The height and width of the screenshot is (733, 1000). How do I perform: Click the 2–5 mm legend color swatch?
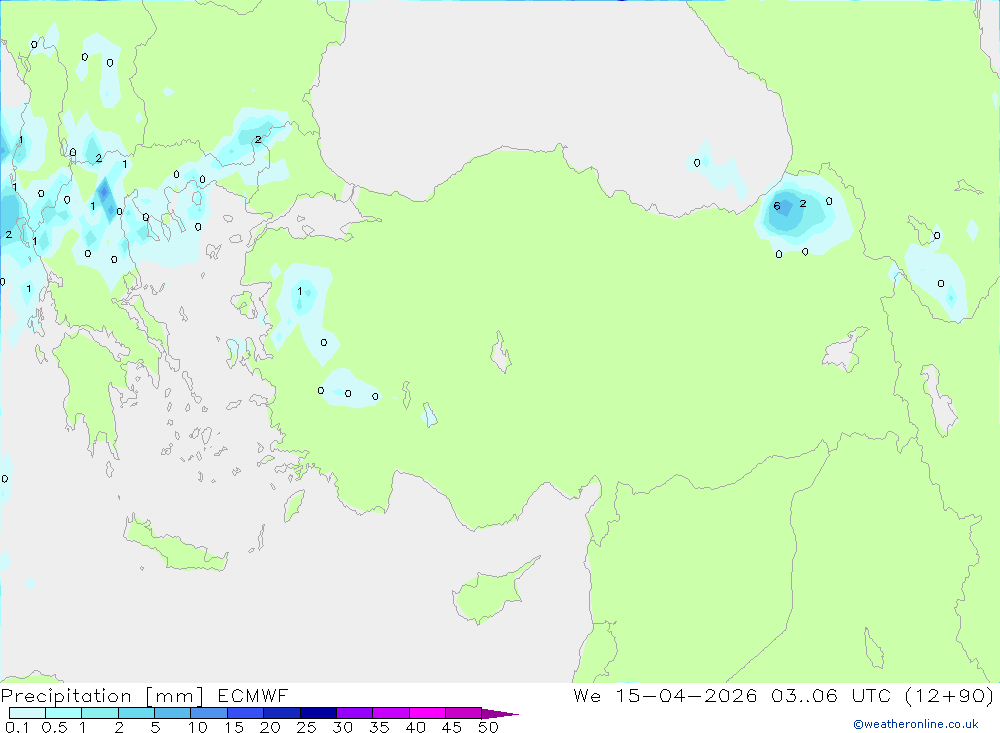click(x=136, y=713)
